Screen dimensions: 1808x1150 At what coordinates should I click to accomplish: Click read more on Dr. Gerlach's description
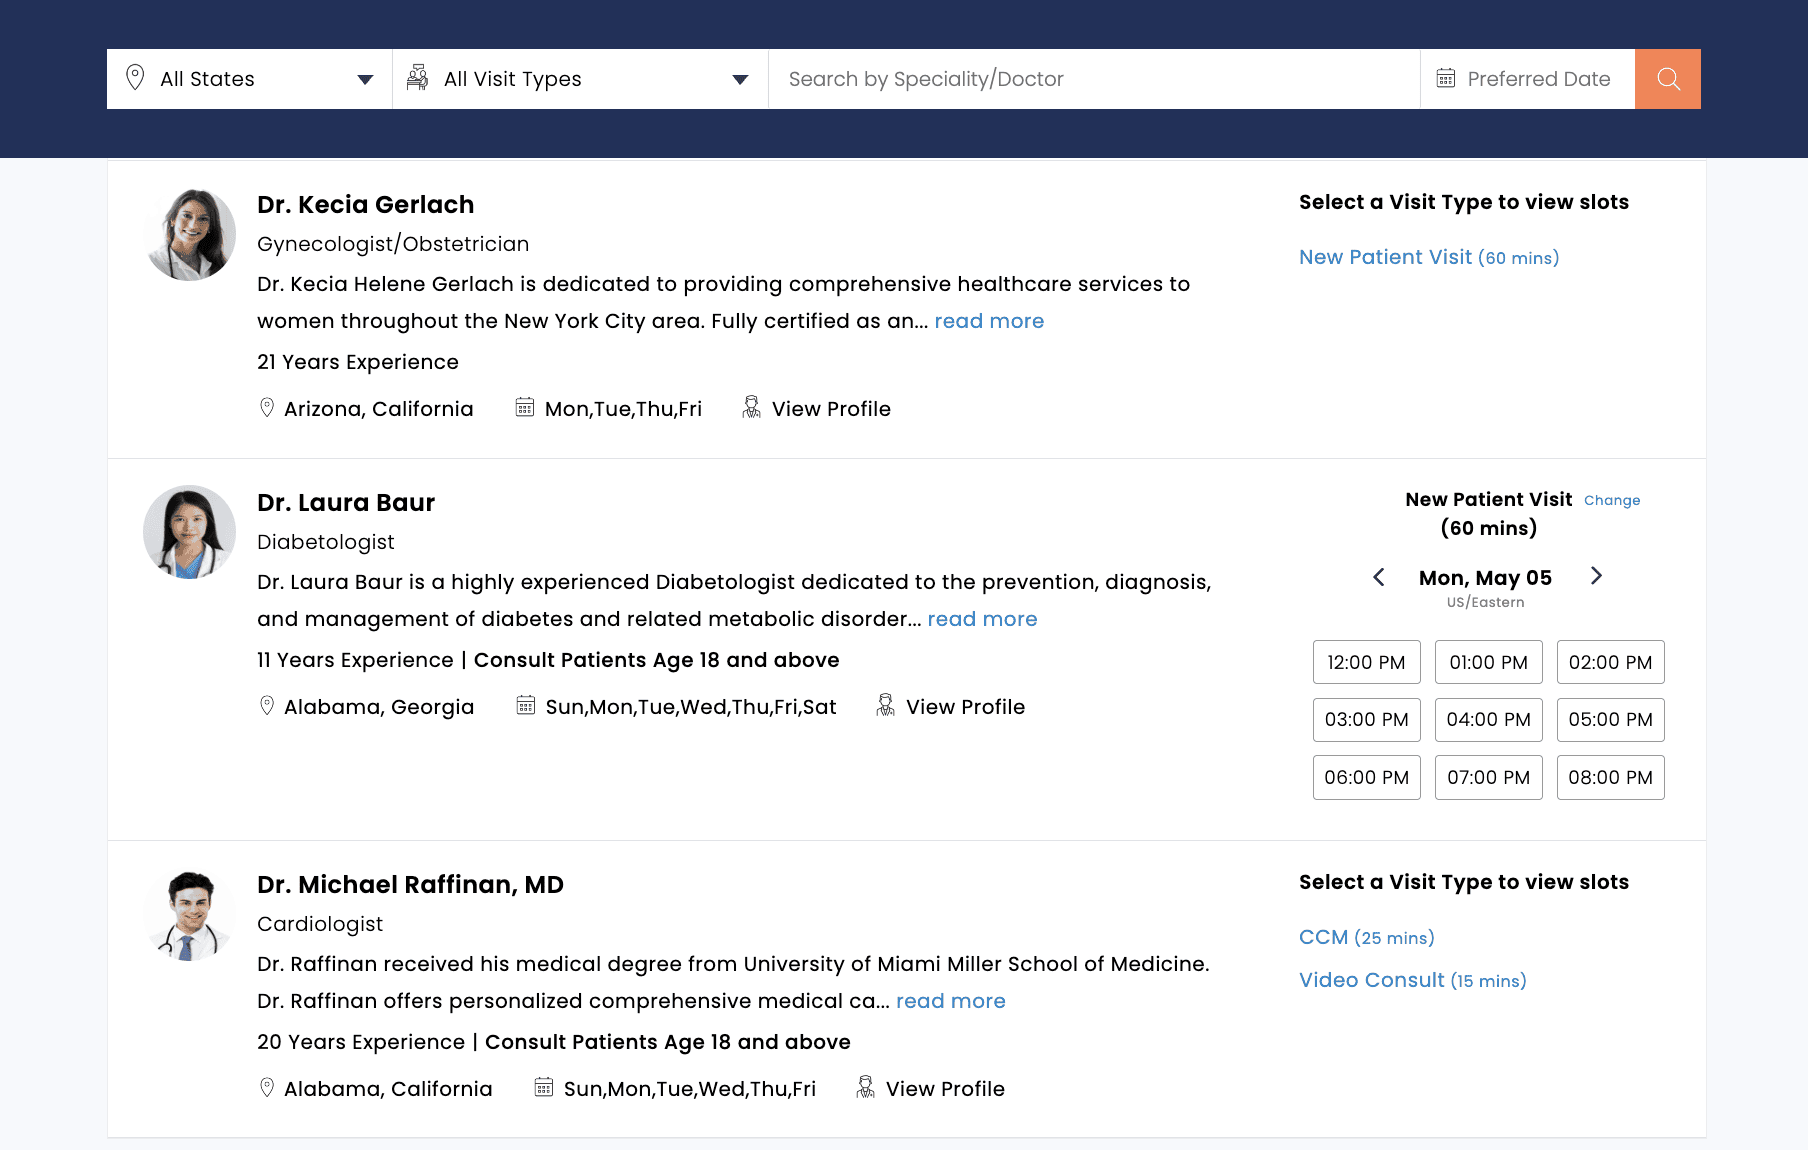pyautogui.click(x=989, y=320)
